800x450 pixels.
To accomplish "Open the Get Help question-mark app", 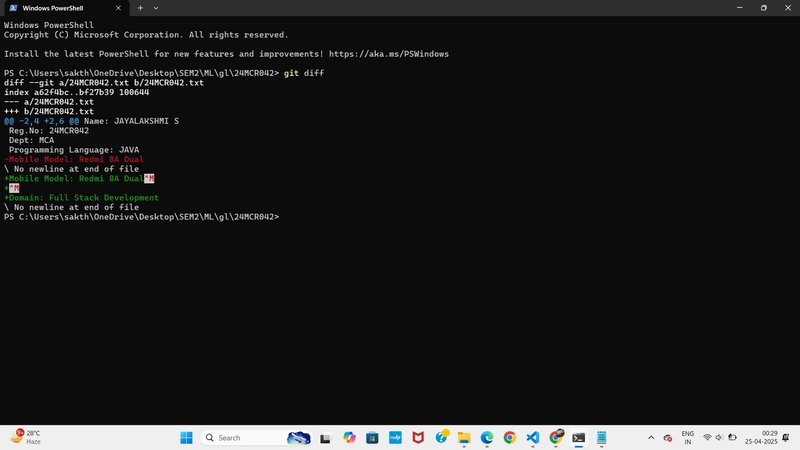I will click(441, 437).
